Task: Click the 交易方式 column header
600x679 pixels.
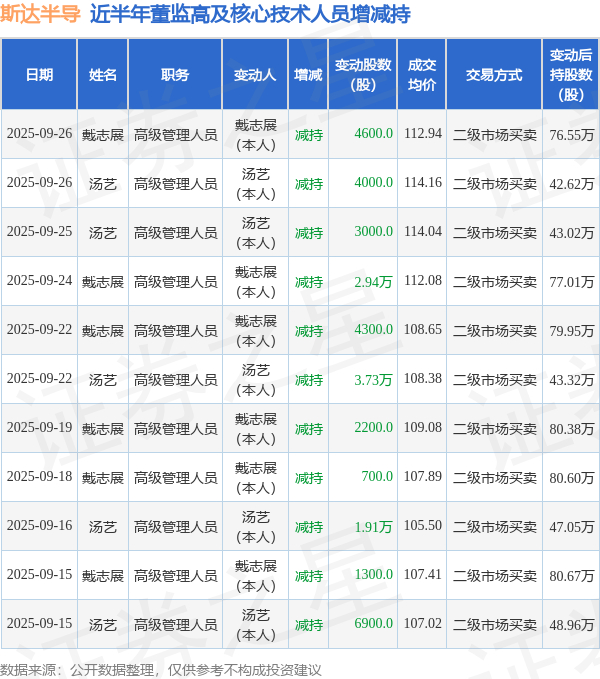Action: 494,74
